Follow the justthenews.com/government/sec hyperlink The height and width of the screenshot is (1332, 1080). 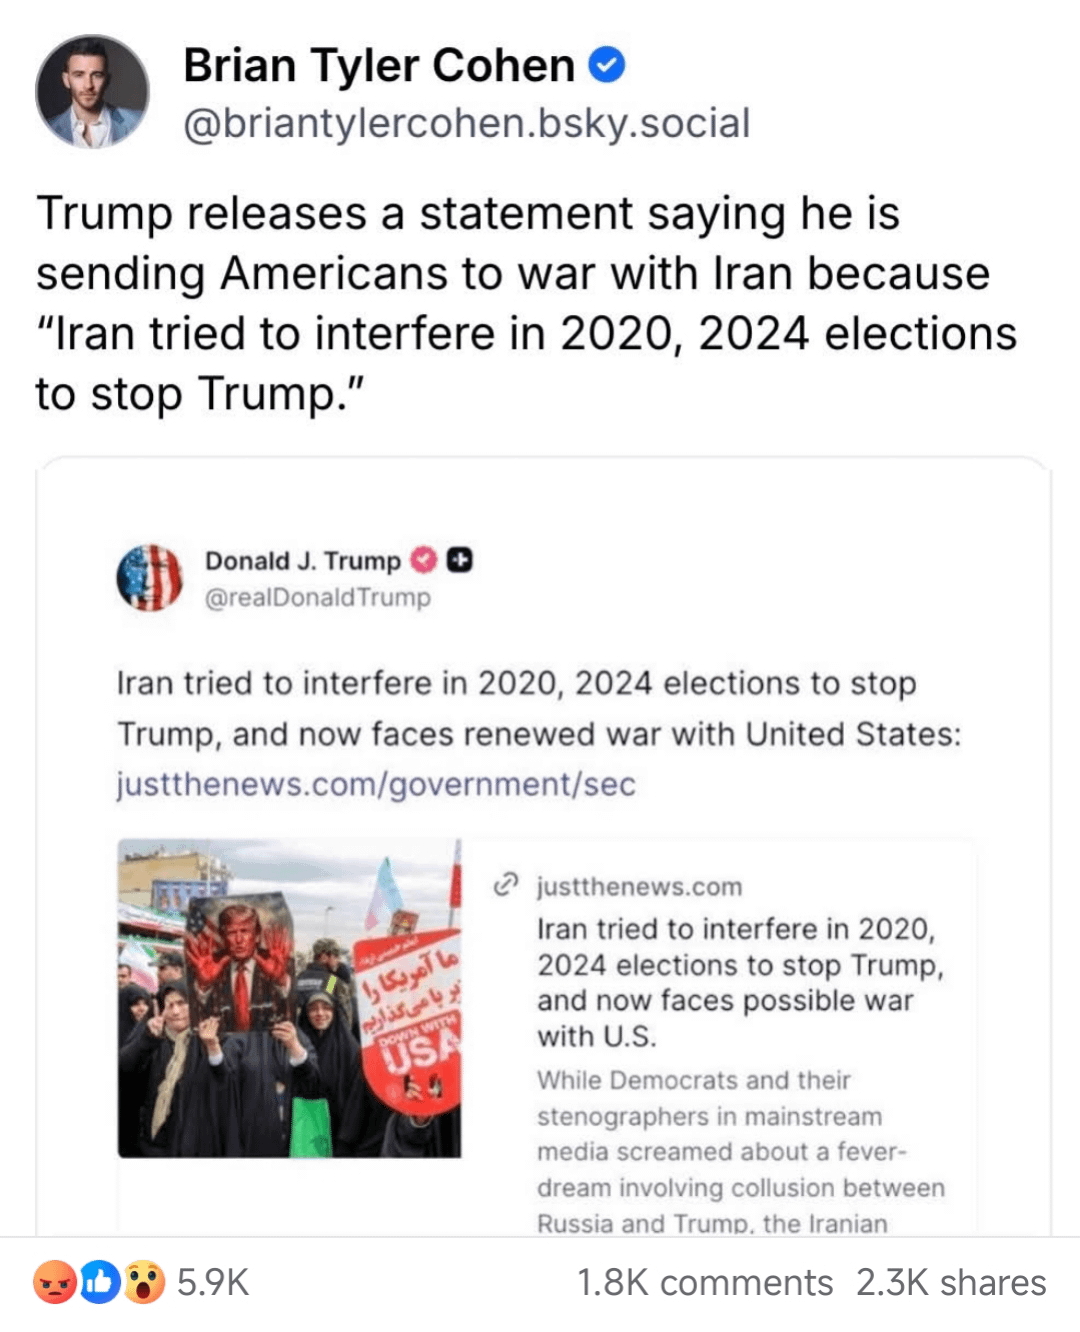(376, 784)
